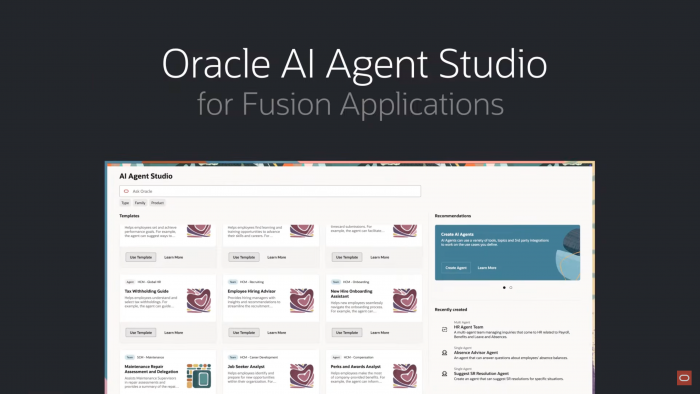The width and height of the screenshot is (700, 394).
Task: Open Job Seeker Analyst template title
Action: tap(246, 366)
